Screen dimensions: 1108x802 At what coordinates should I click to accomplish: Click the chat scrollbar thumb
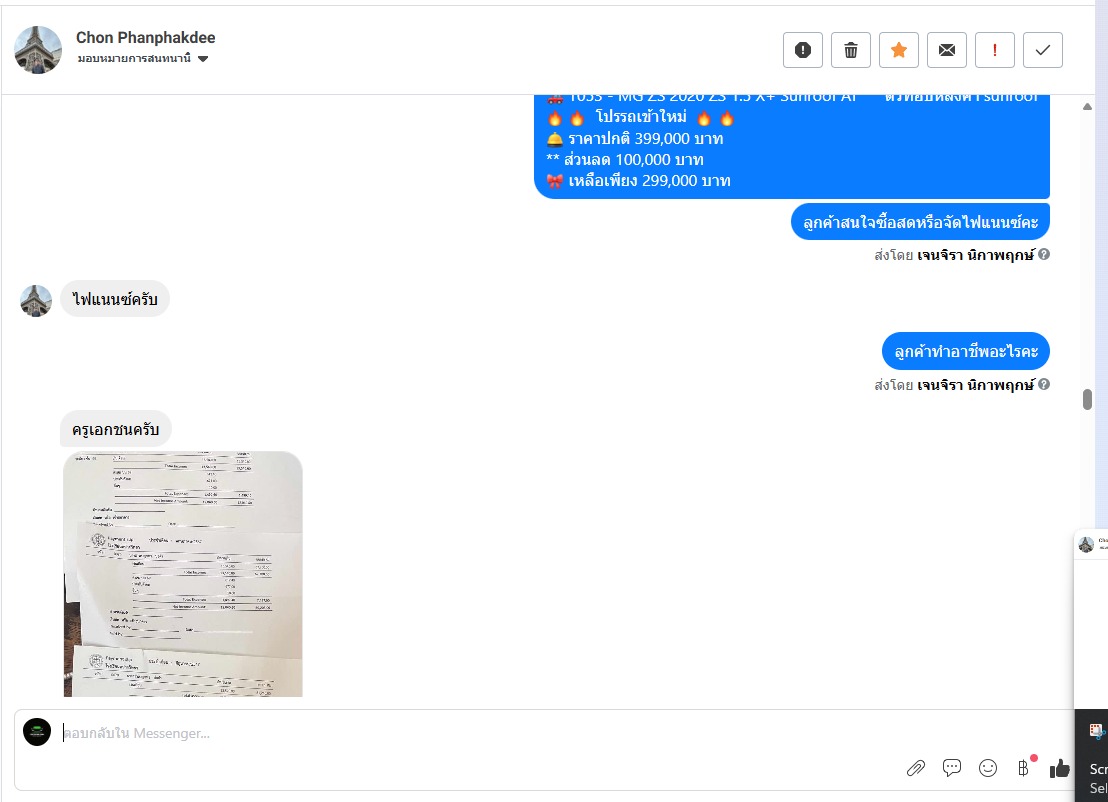pyautogui.click(x=1088, y=399)
